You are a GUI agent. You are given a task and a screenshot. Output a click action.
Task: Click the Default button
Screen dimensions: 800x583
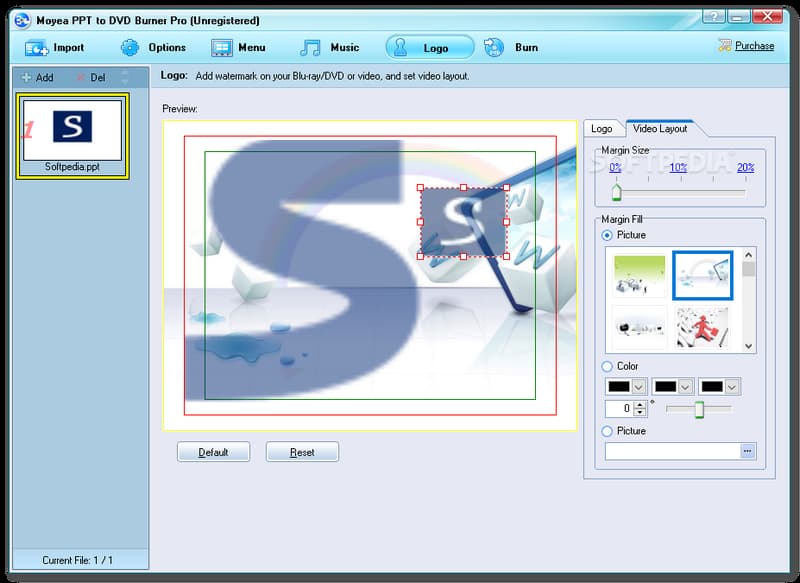[213, 452]
